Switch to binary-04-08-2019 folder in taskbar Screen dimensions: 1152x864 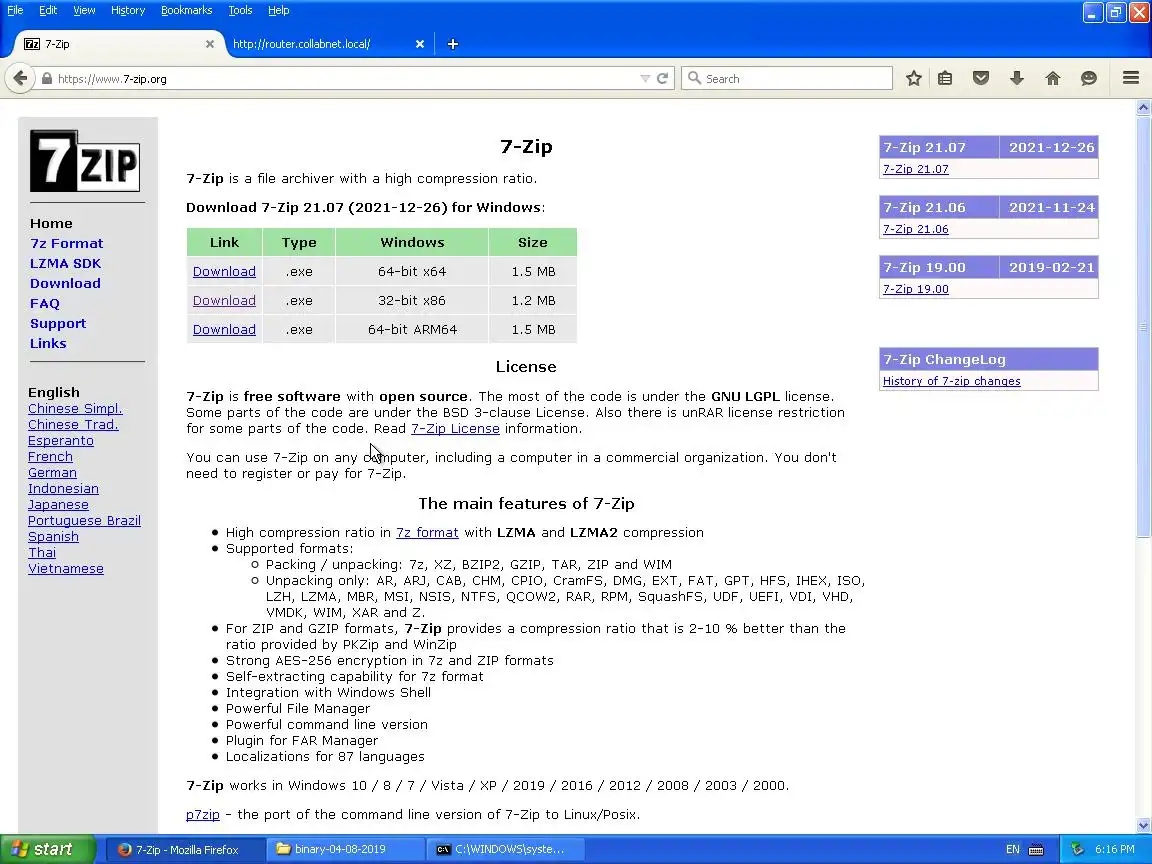(x=344, y=849)
